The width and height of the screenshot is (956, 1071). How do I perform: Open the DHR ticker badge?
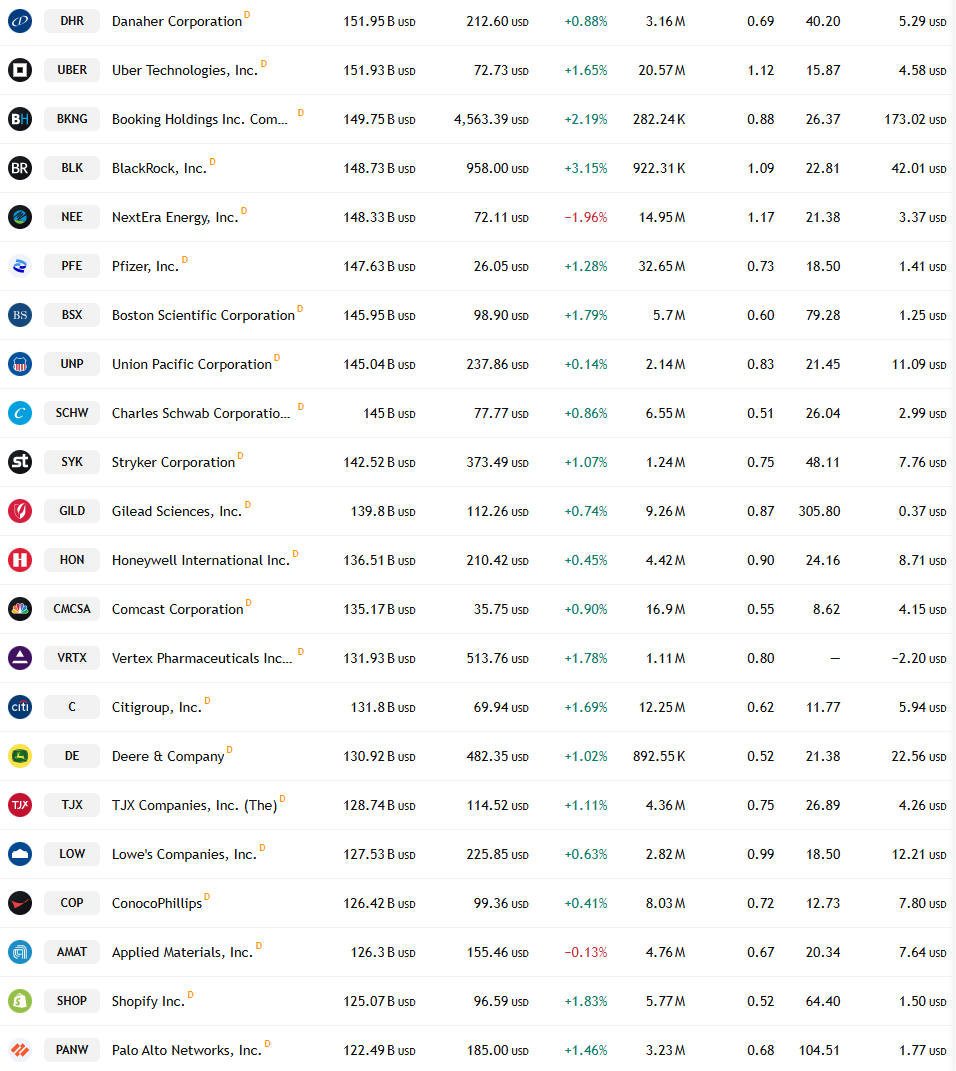coord(72,21)
